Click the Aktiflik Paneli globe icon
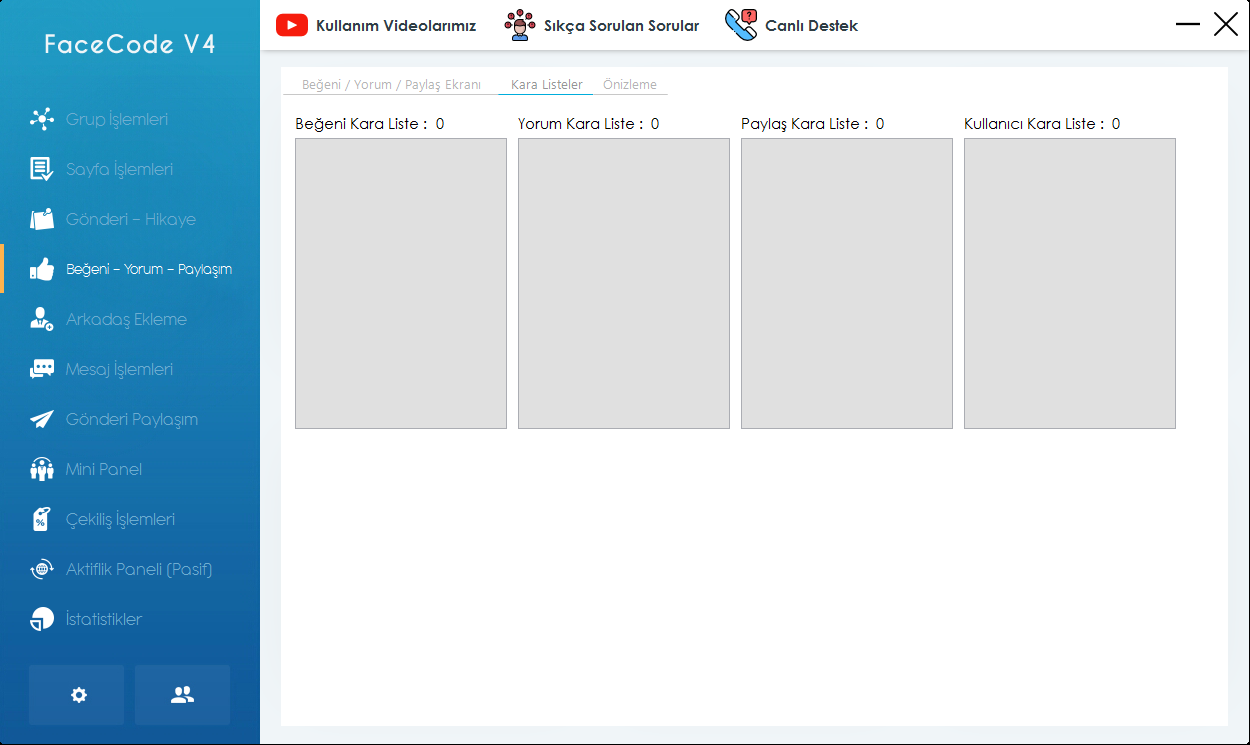The width and height of the screenshot is (1250, 745). [41, 569]
